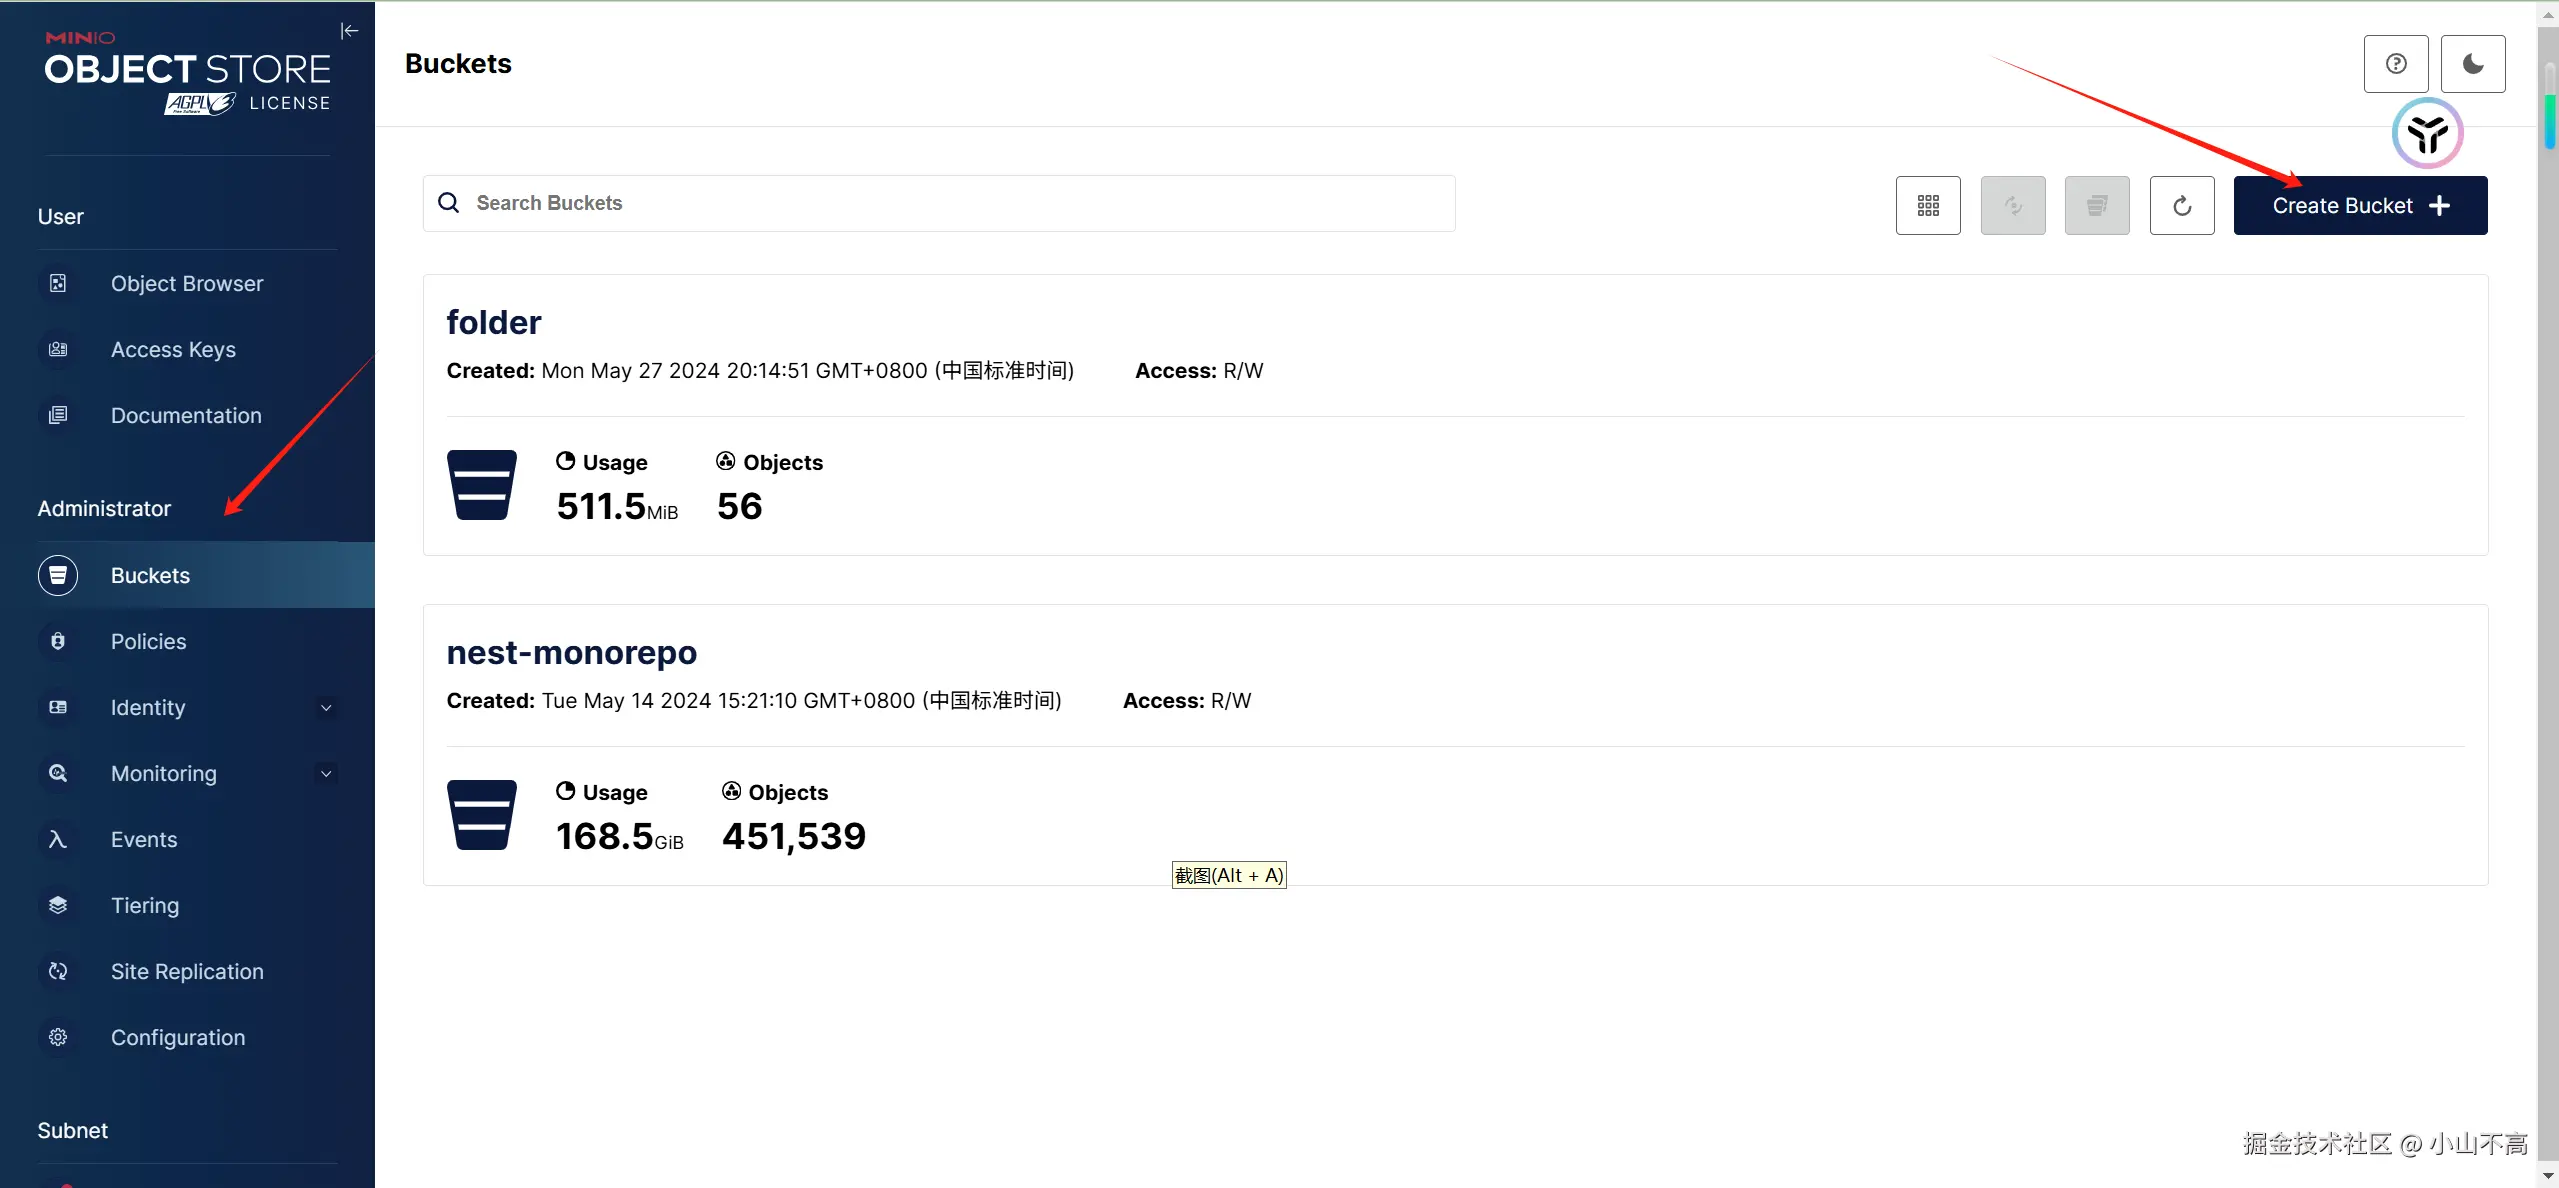Open the nest-monorepo bucket title
This screenshot has height=1188, width=2559.
pyautogui.click(x=571, y=653)
